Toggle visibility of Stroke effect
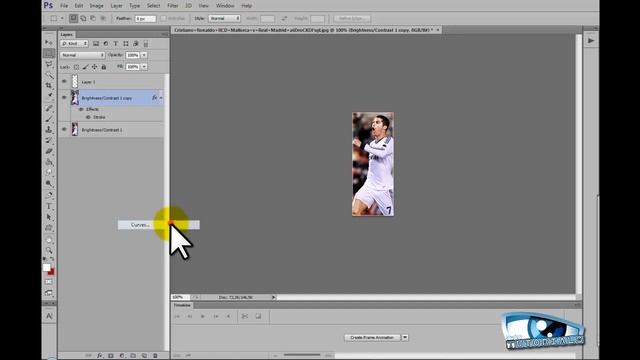640x360 pixels. (x=88, y=117)
